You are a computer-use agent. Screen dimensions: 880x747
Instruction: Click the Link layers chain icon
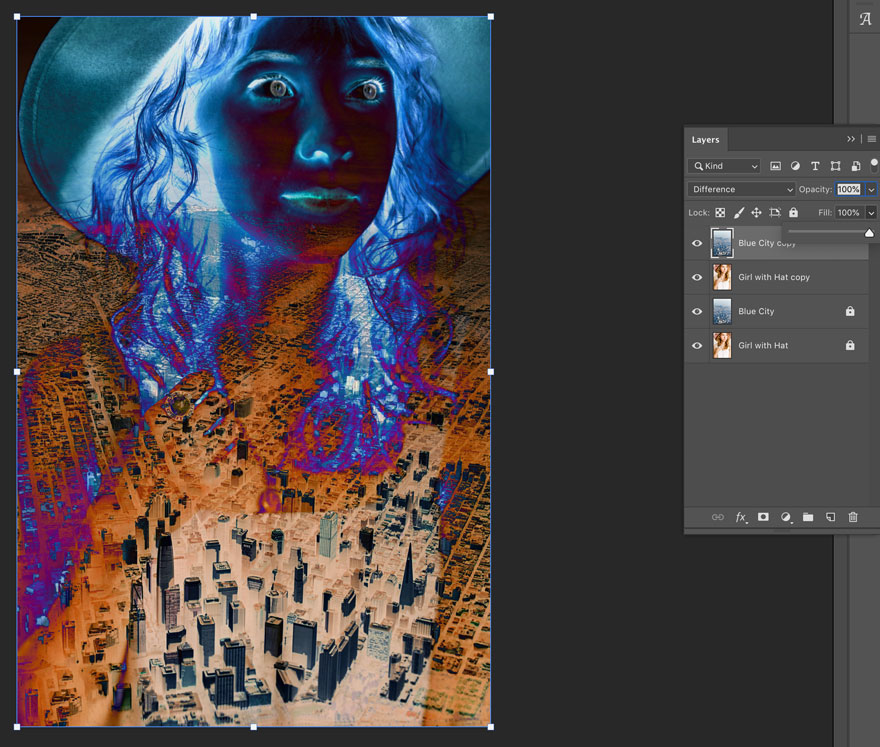tap(718, 517)
